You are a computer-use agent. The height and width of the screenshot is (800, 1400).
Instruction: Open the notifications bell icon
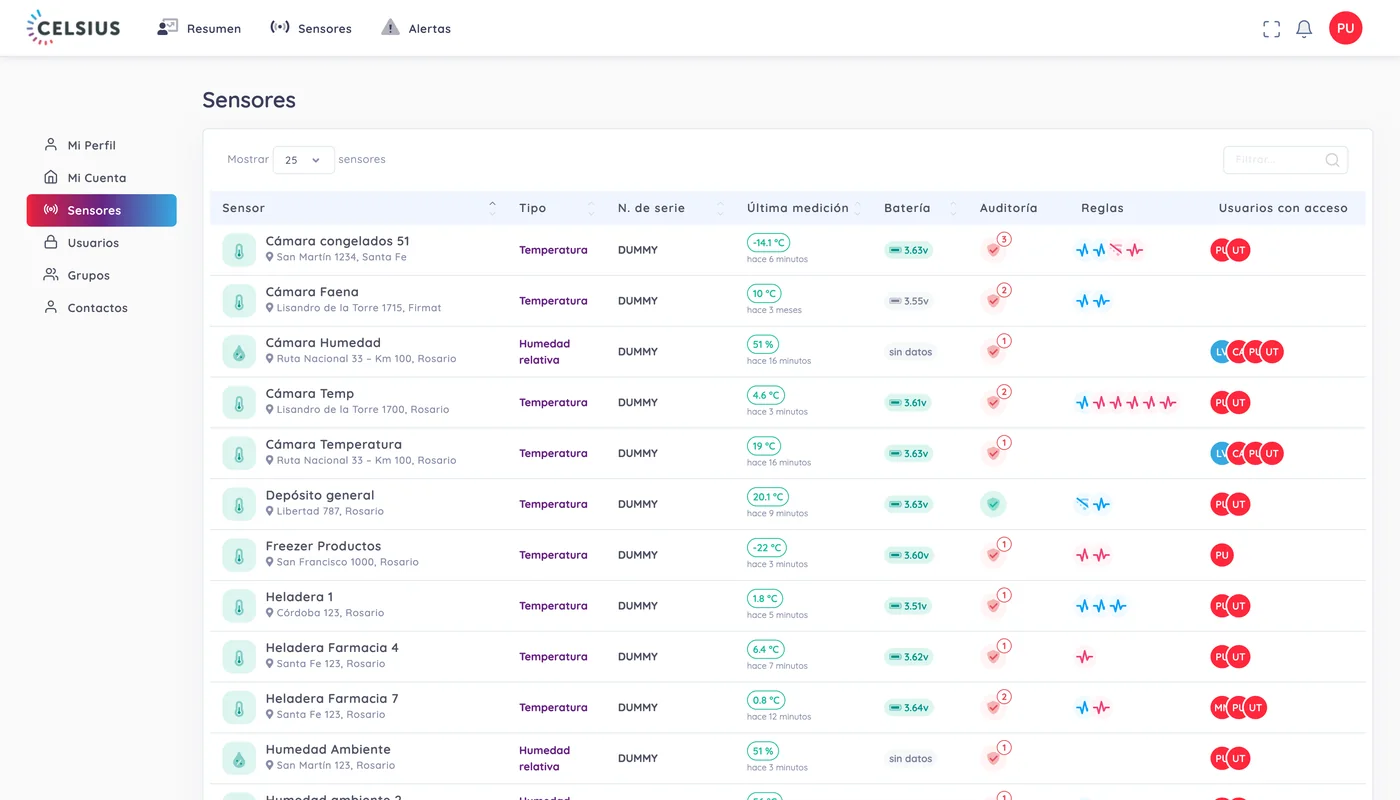(x=1304, y=29)
